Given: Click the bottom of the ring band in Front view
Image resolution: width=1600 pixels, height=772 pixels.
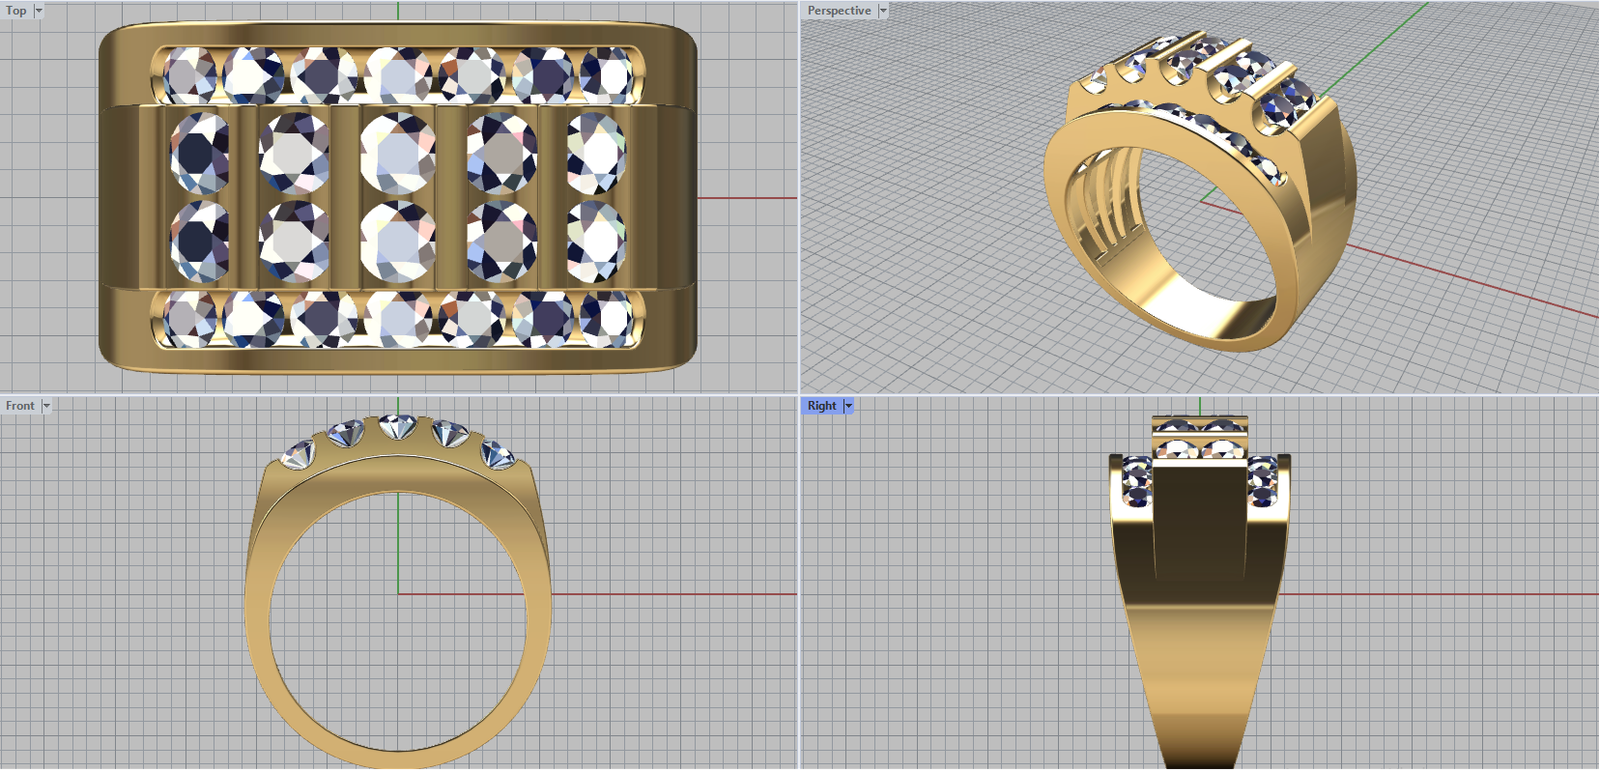Looking at the screenshot, I should pyautogui.click(x=398, y=760).
